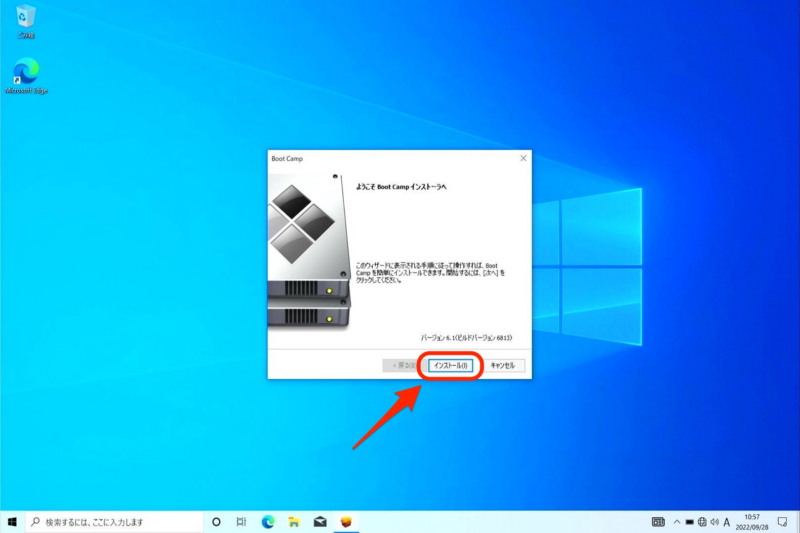Open Task View on the taskbar

pyautogui.click(x=241, y=522)
